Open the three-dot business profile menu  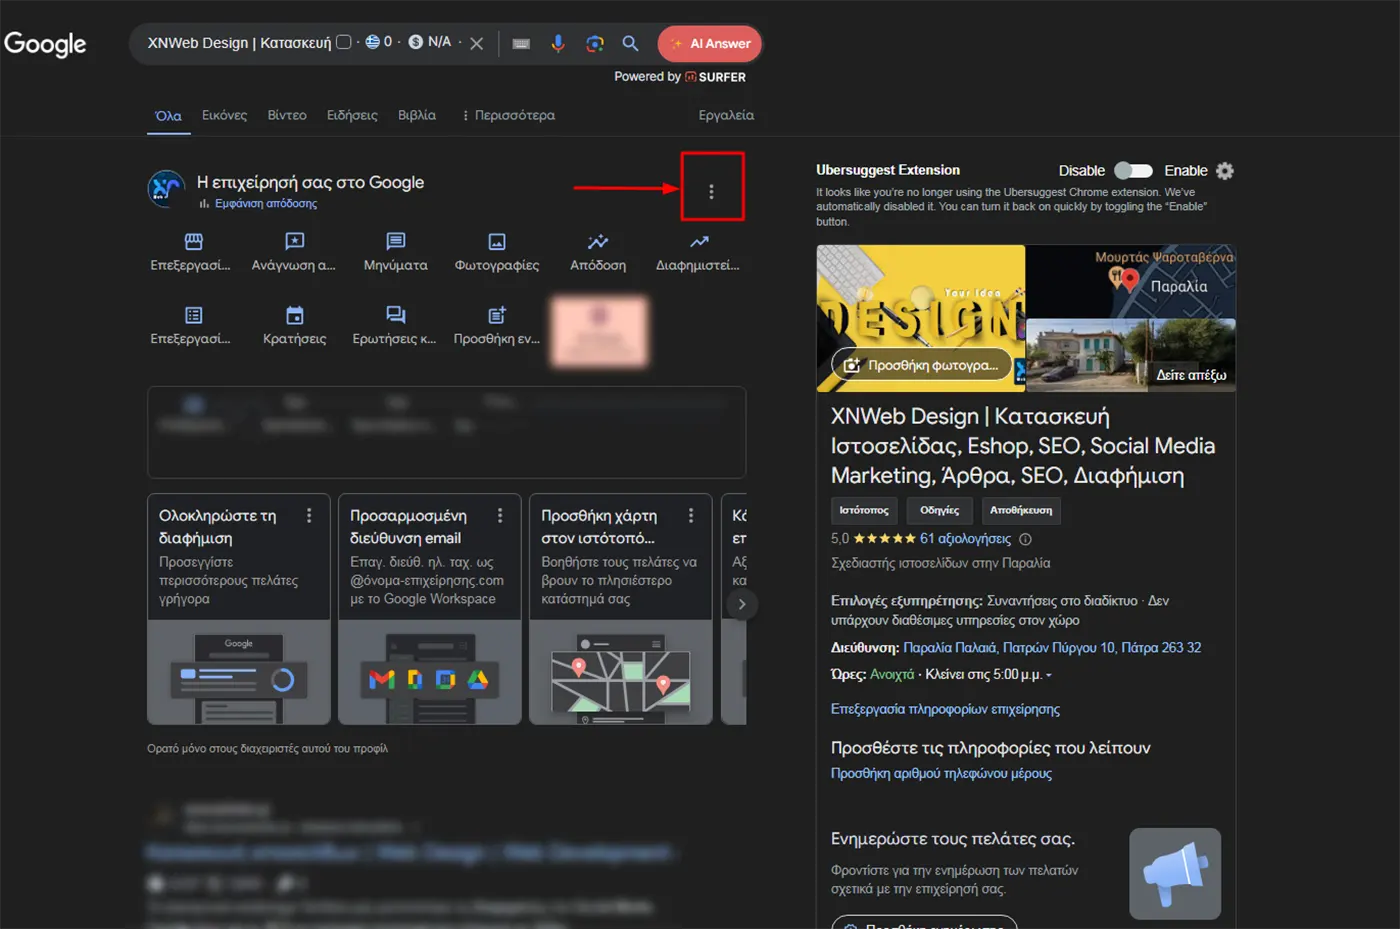click(711, 191)
